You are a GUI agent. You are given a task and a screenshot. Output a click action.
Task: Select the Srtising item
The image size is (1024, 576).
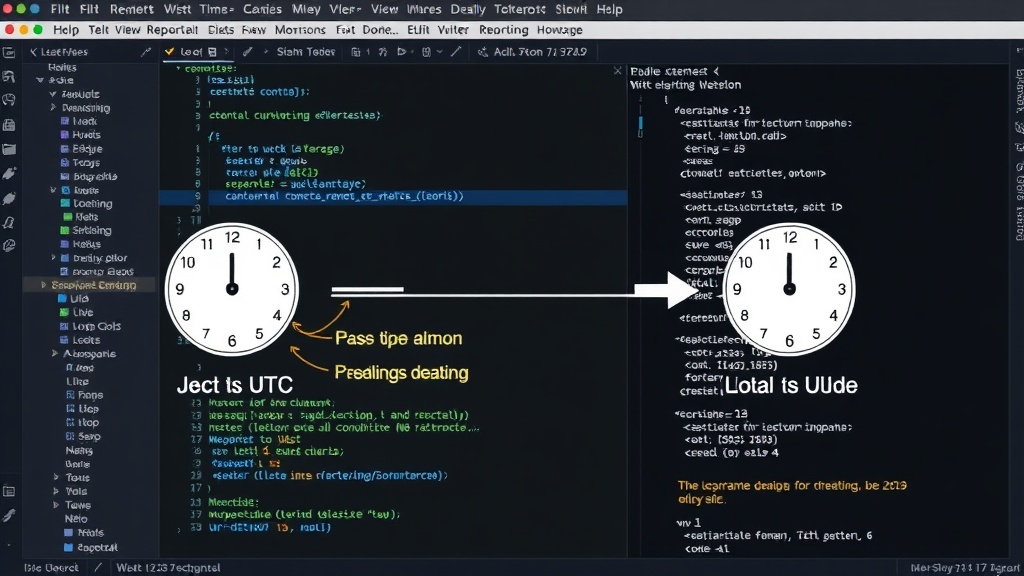point(91,231)
